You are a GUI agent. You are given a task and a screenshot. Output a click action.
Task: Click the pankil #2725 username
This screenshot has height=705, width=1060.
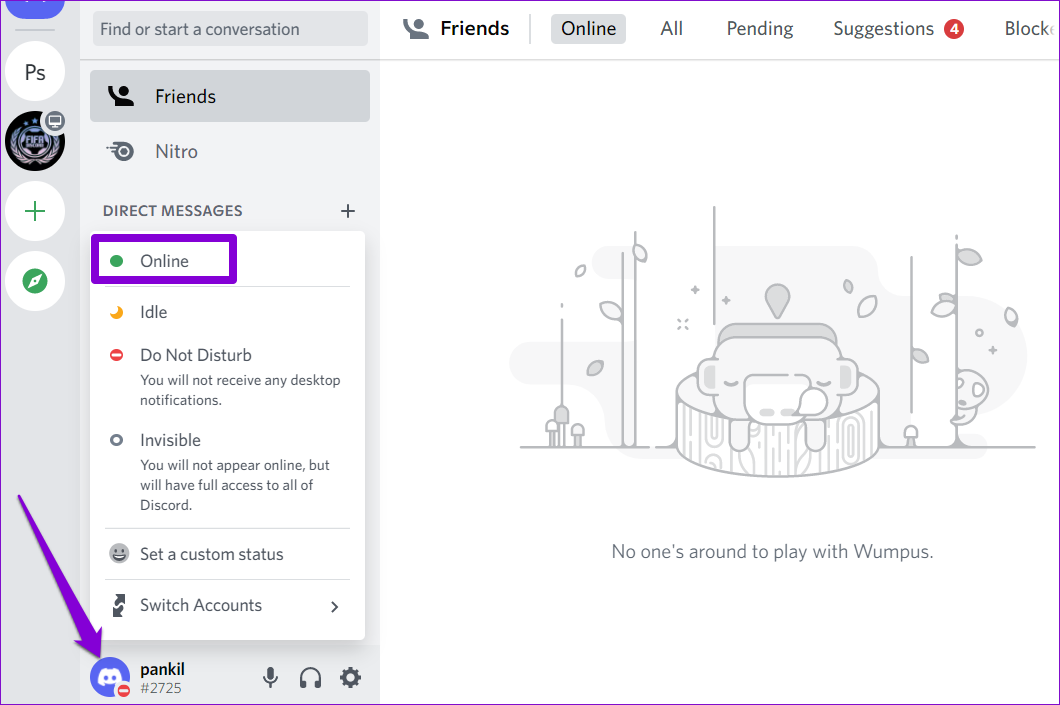tap(162, 678)
